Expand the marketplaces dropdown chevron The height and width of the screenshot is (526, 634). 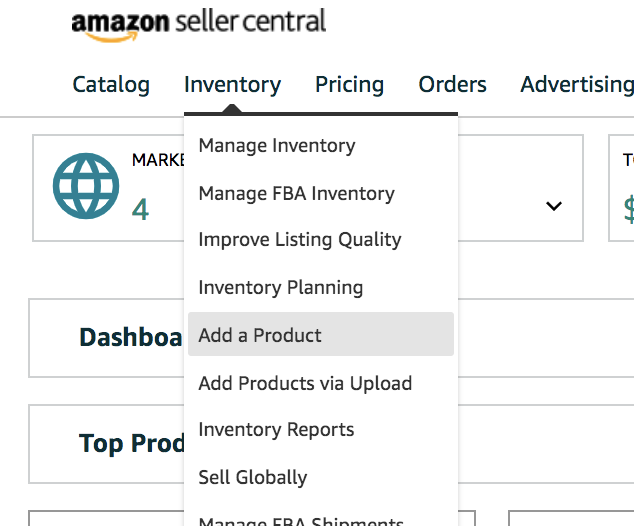pos(553,206)
